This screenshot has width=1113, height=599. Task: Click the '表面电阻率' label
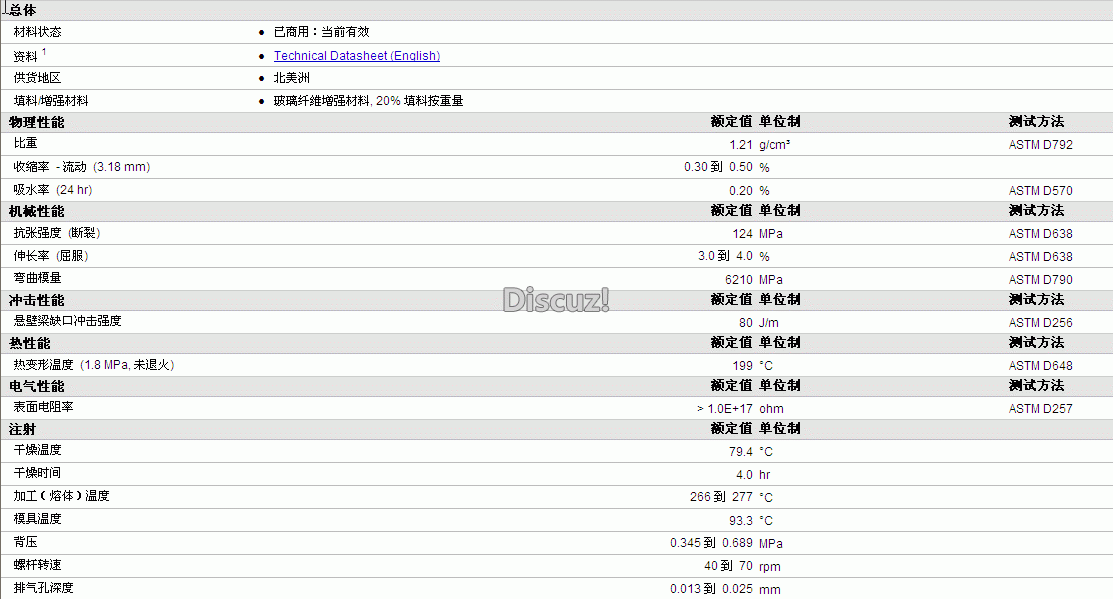point(43,407)
